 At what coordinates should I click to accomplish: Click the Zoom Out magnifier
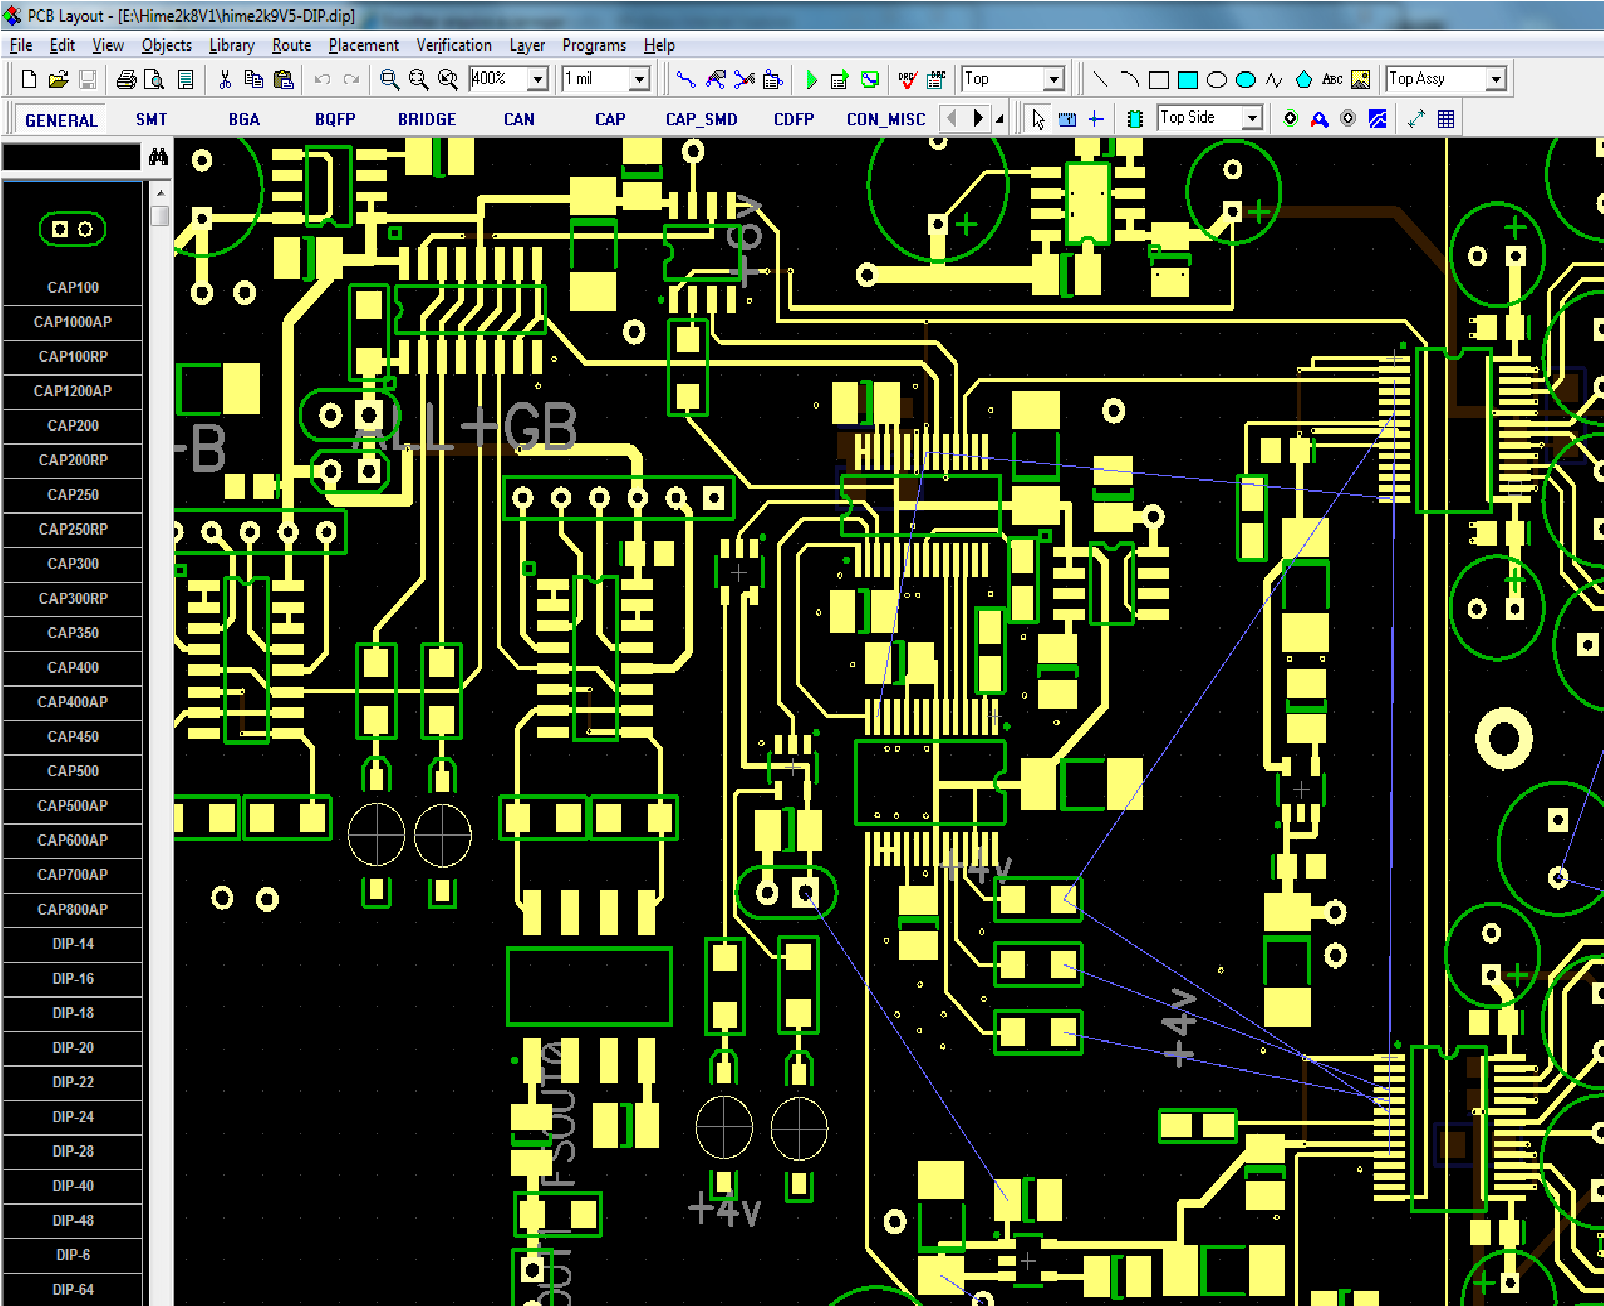pyautogui.click(x=418, y=79)
